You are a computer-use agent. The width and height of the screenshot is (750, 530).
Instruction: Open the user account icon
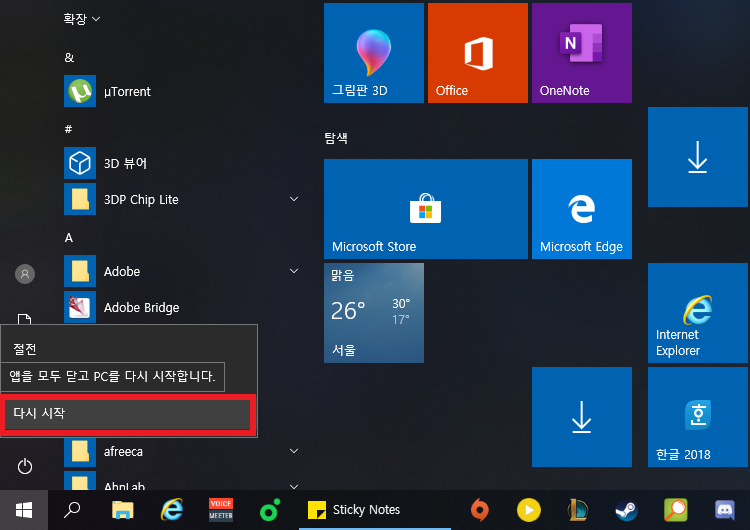coord(25,274)
